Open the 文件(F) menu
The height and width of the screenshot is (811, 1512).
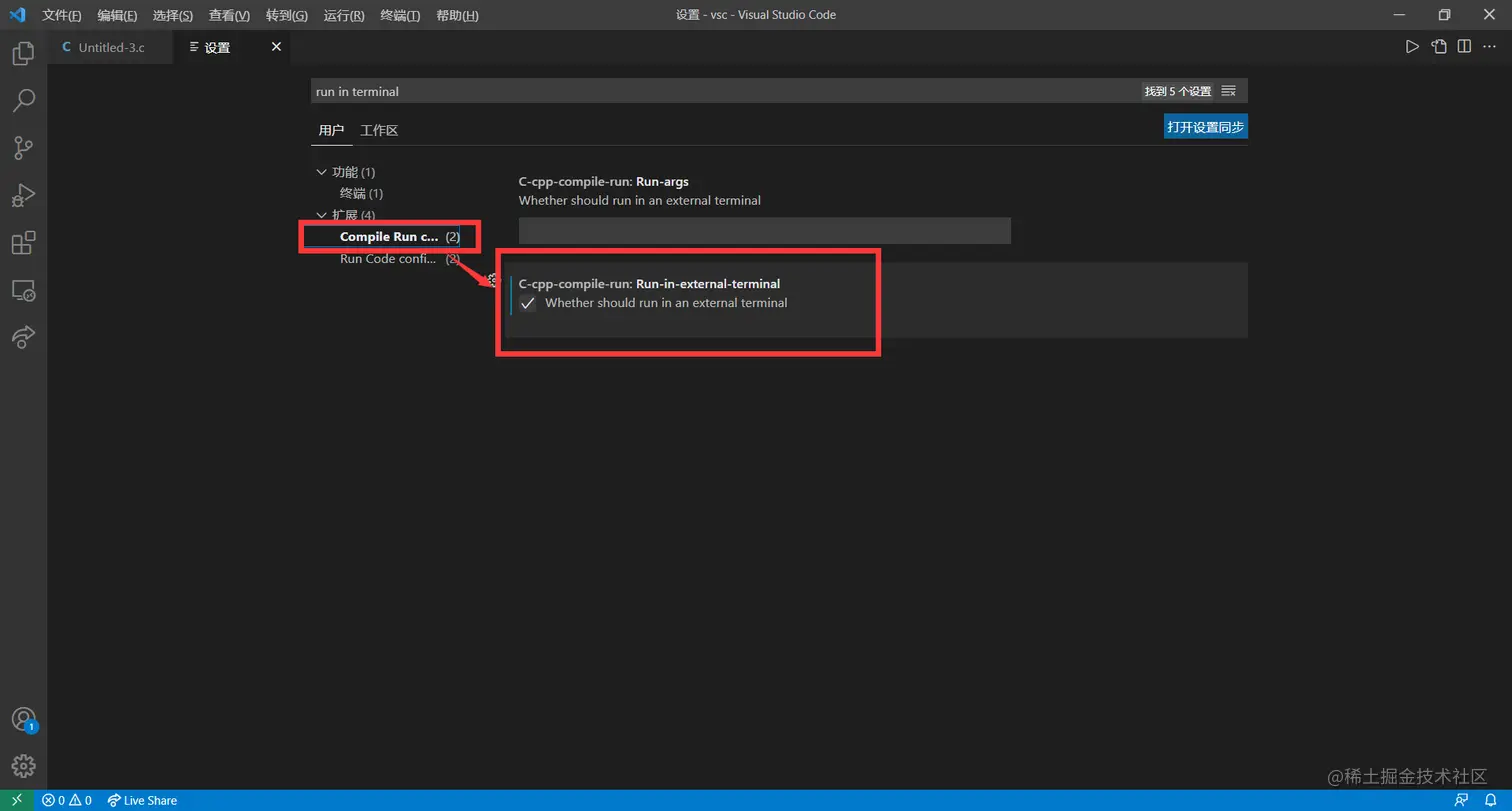pyautogui.click(x=62, y=15)
